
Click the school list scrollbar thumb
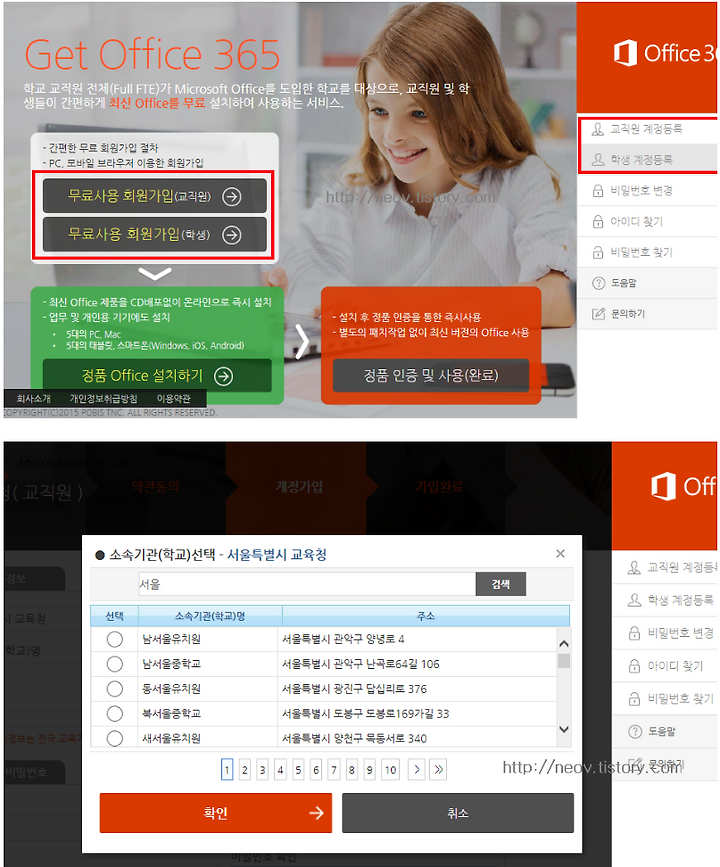[564, 661]
